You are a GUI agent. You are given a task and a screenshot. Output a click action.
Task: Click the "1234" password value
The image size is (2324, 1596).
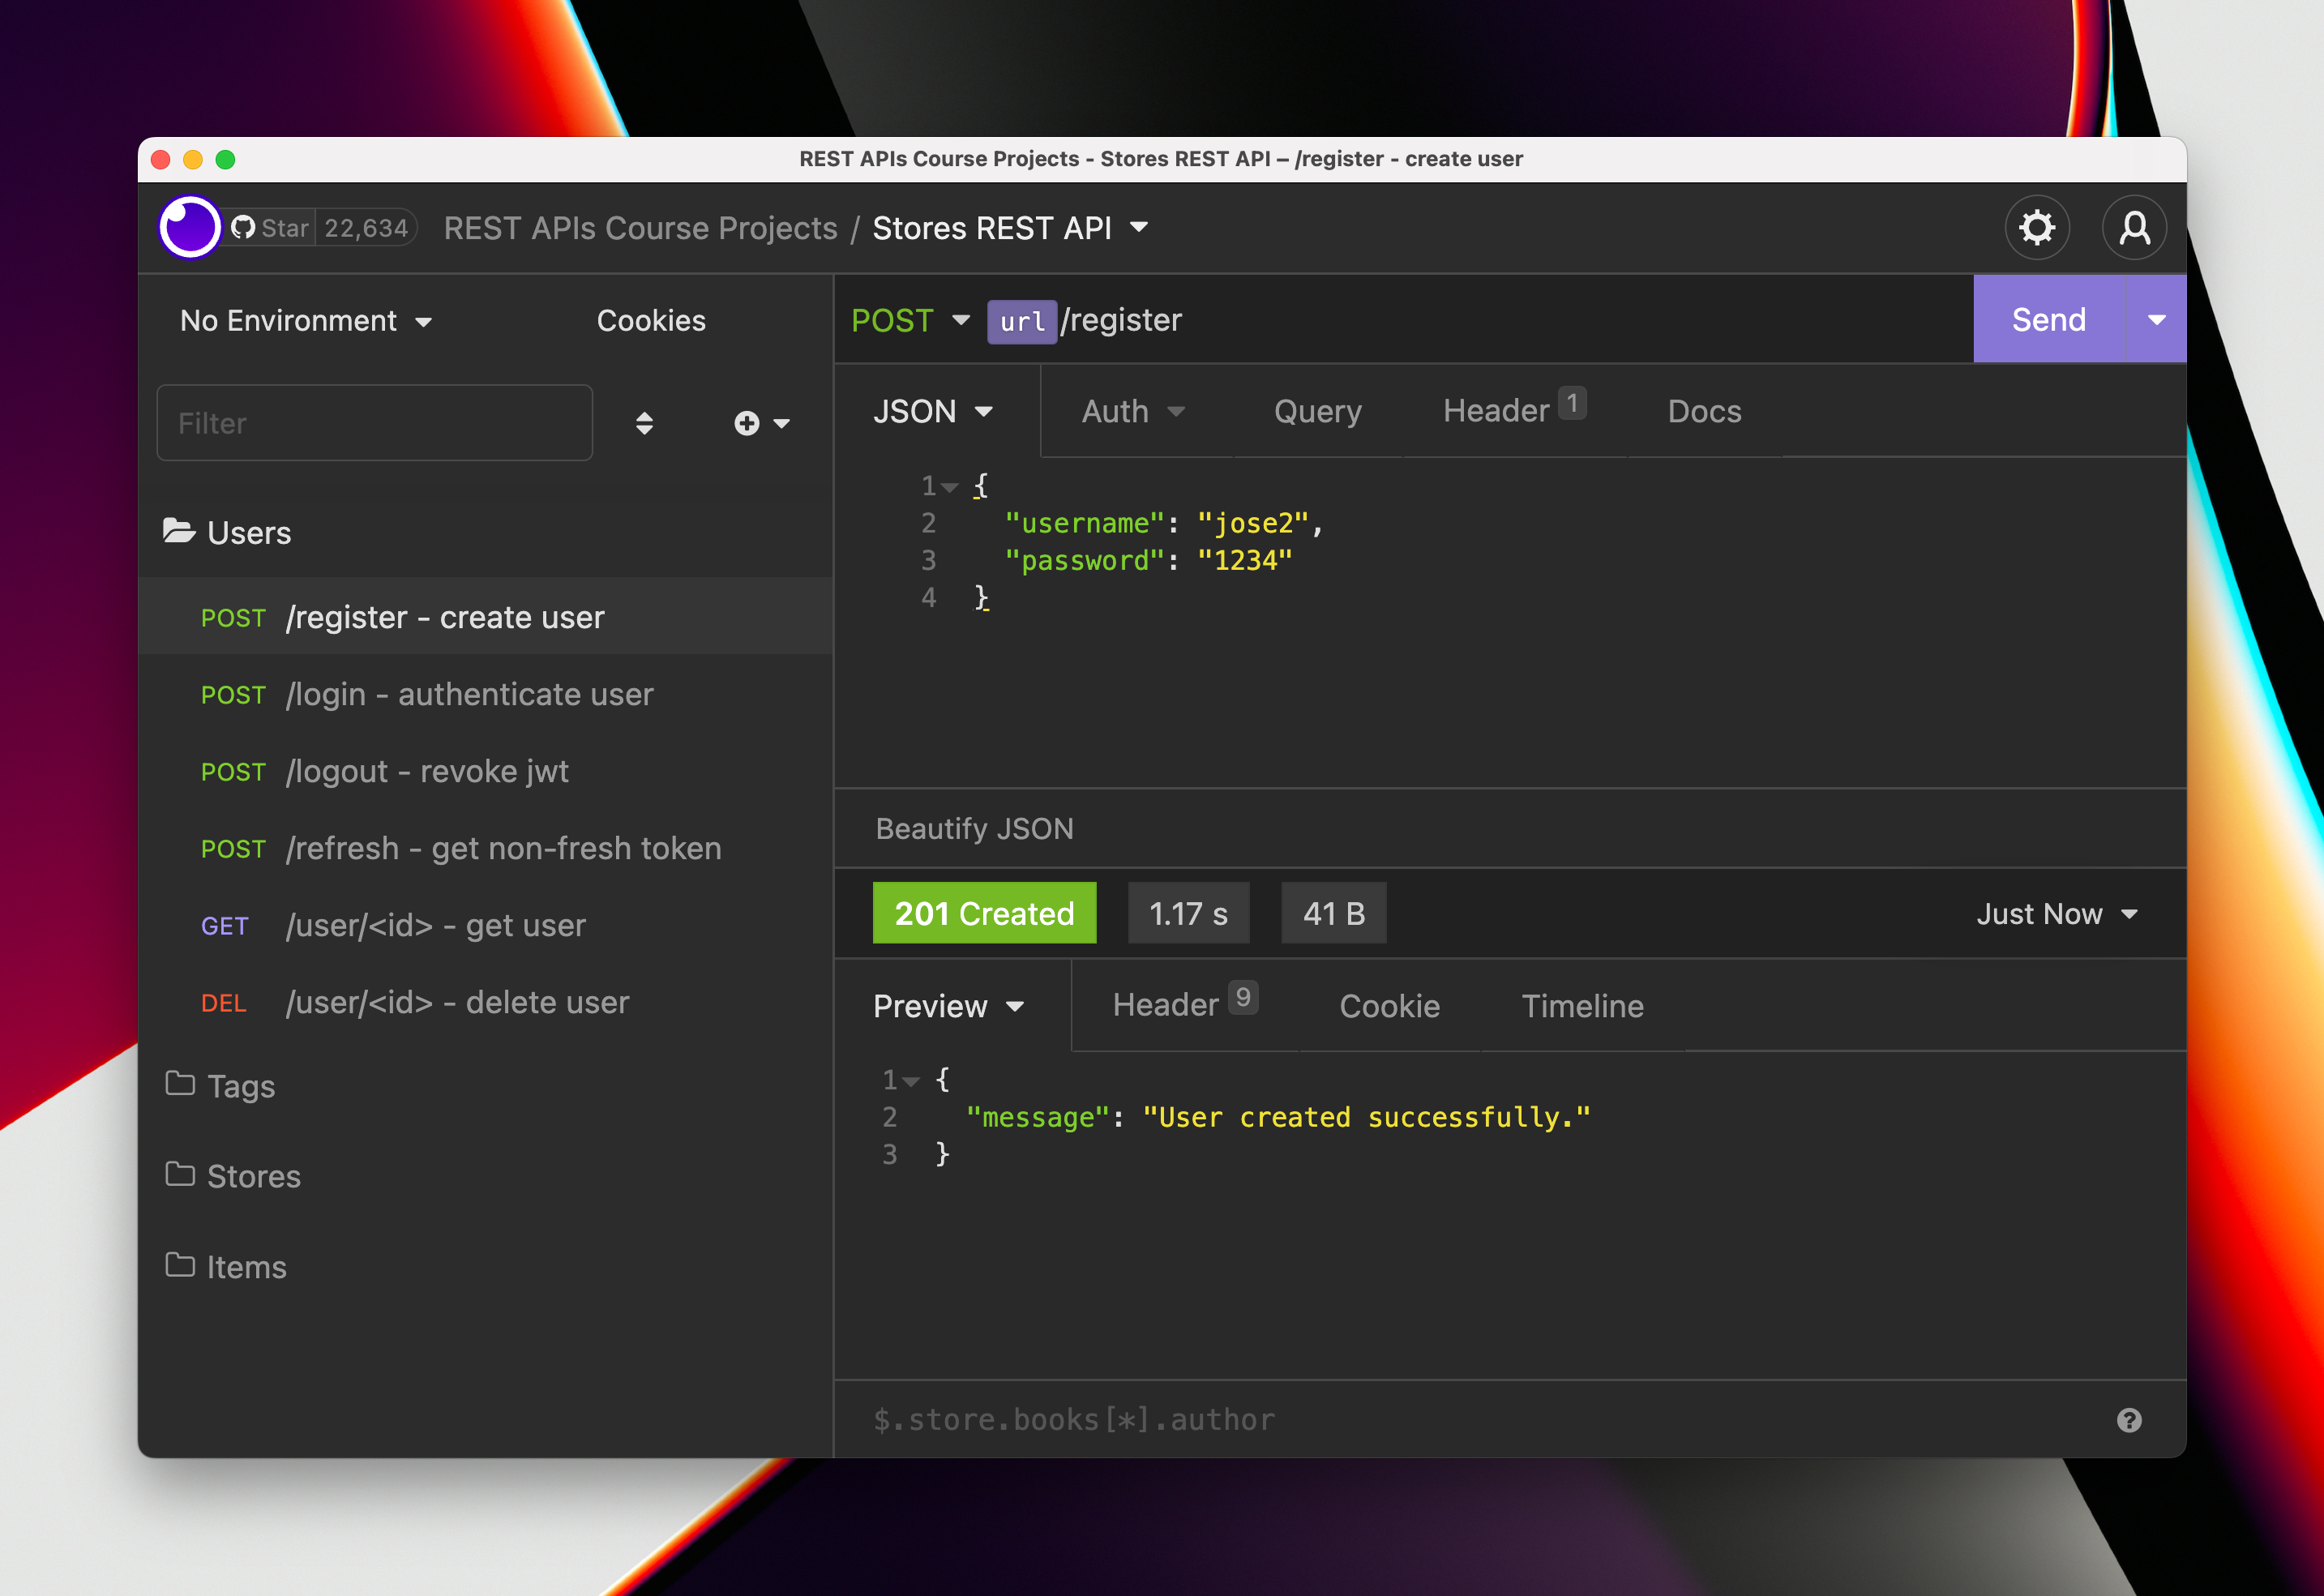pyautogui.click(x=1245, y=561)
